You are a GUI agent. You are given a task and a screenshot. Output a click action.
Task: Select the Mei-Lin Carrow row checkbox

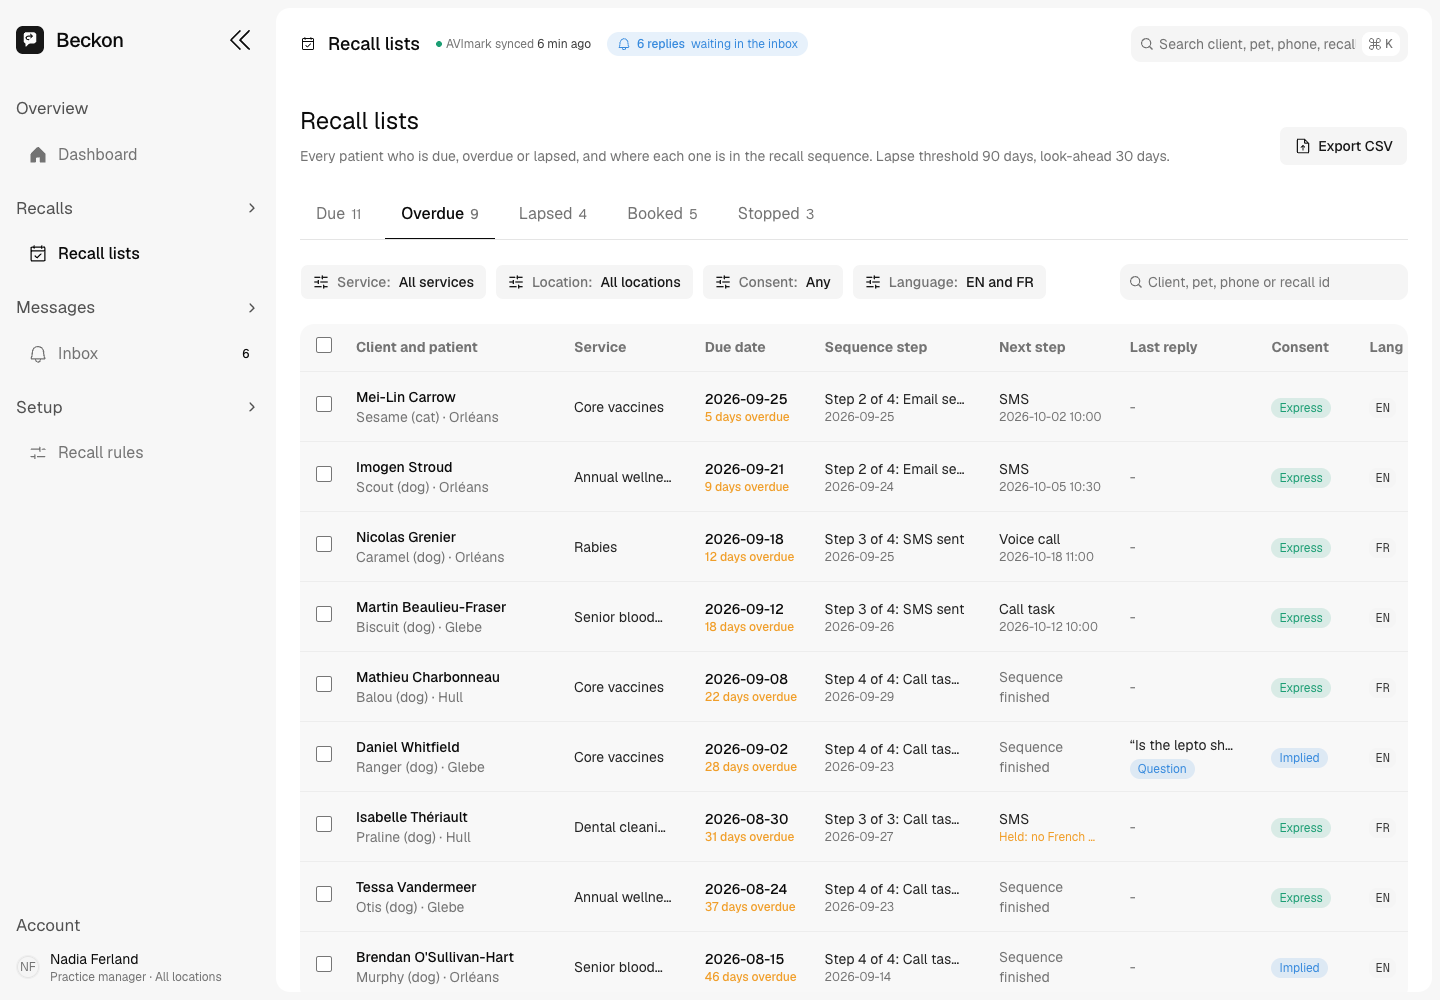(x=324, y=404)
